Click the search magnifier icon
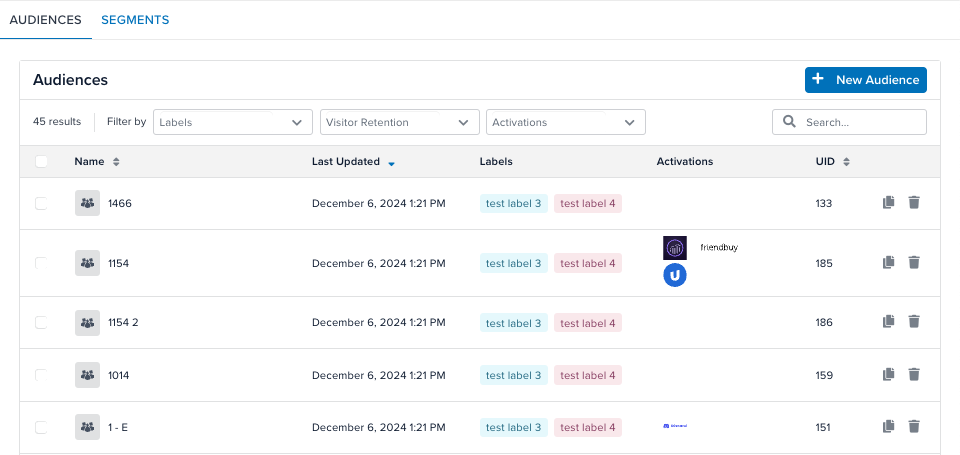Viewport: 960px width, 455px height. (x=790, y=121)
